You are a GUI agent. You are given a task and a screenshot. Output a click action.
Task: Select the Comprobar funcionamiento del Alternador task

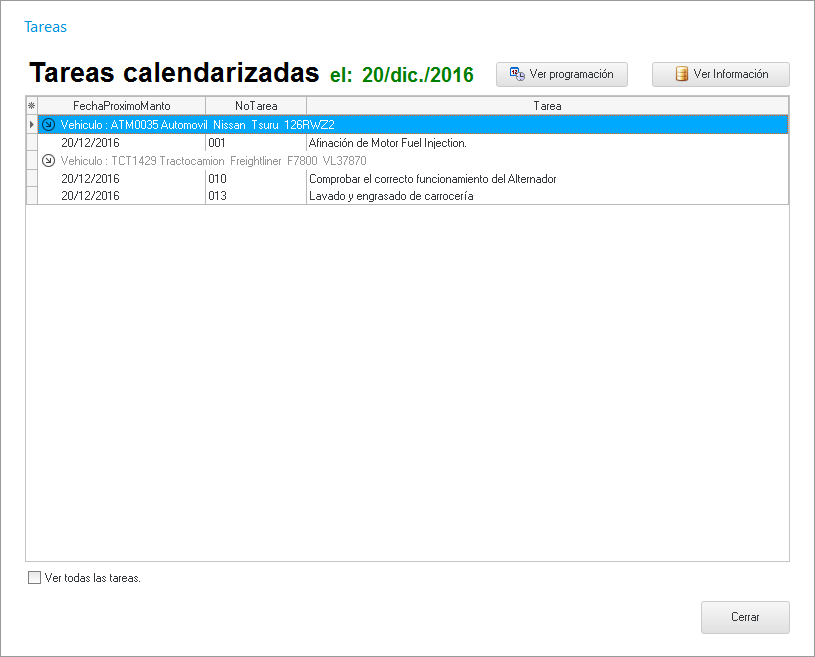[432, 179]
